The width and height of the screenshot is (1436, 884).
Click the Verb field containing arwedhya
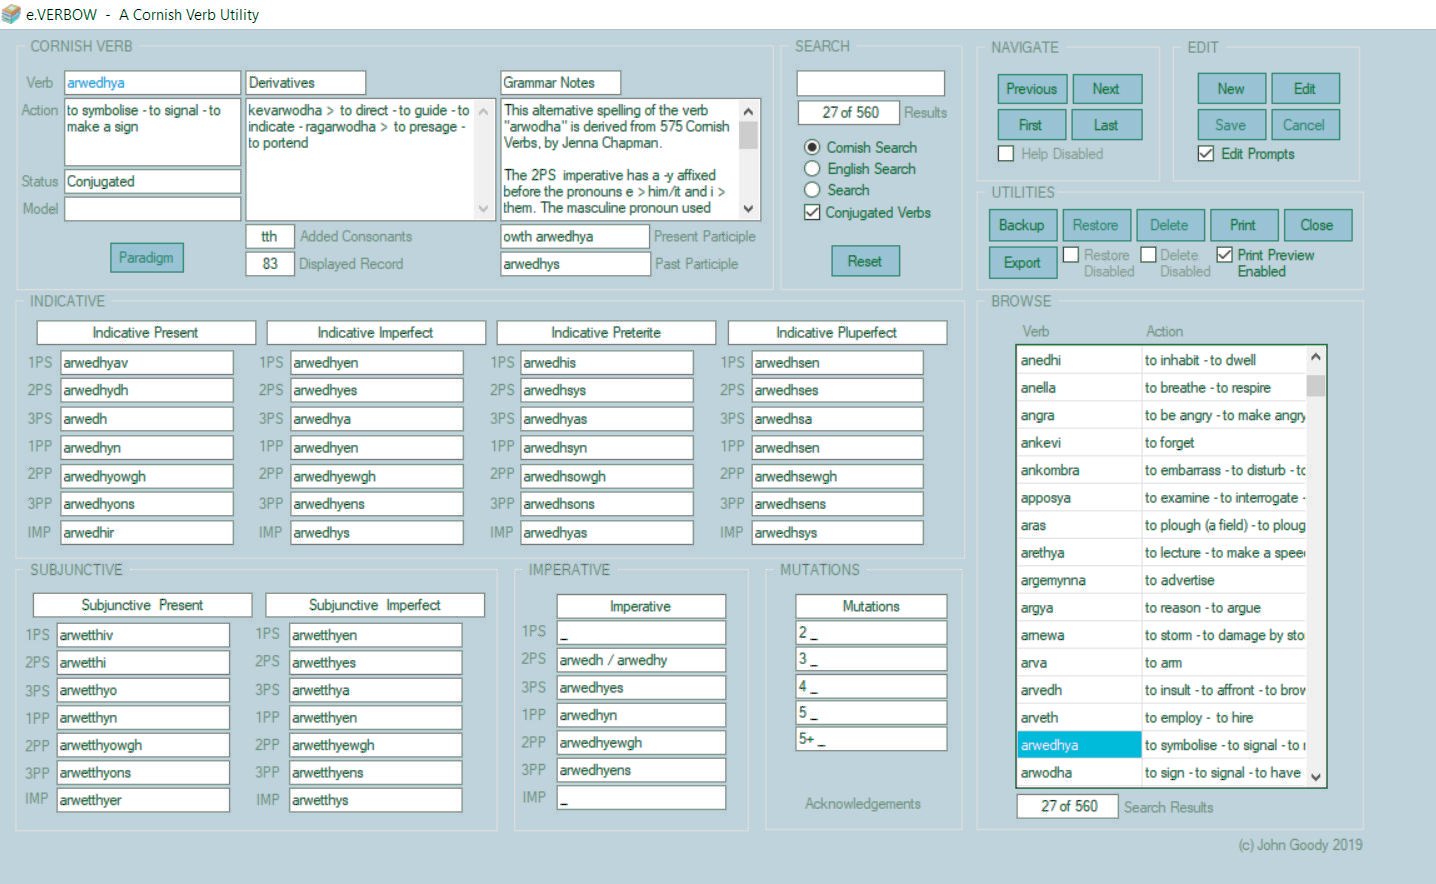153,83
